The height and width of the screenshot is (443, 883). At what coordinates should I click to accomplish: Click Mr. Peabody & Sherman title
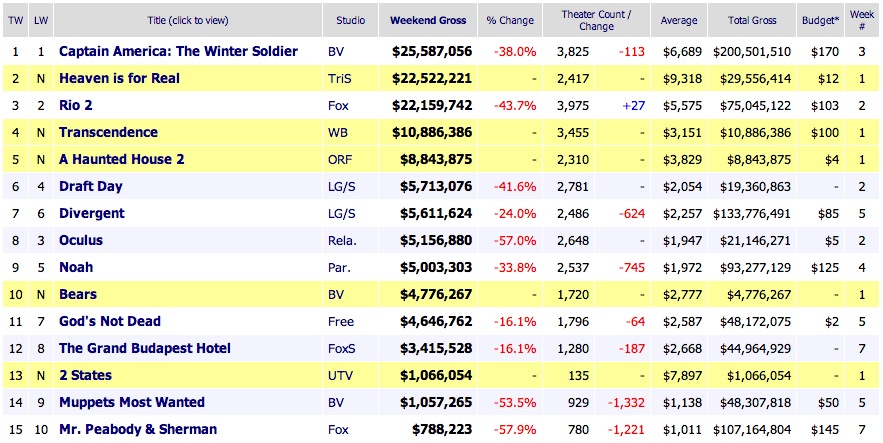click(x=135, y=429)
